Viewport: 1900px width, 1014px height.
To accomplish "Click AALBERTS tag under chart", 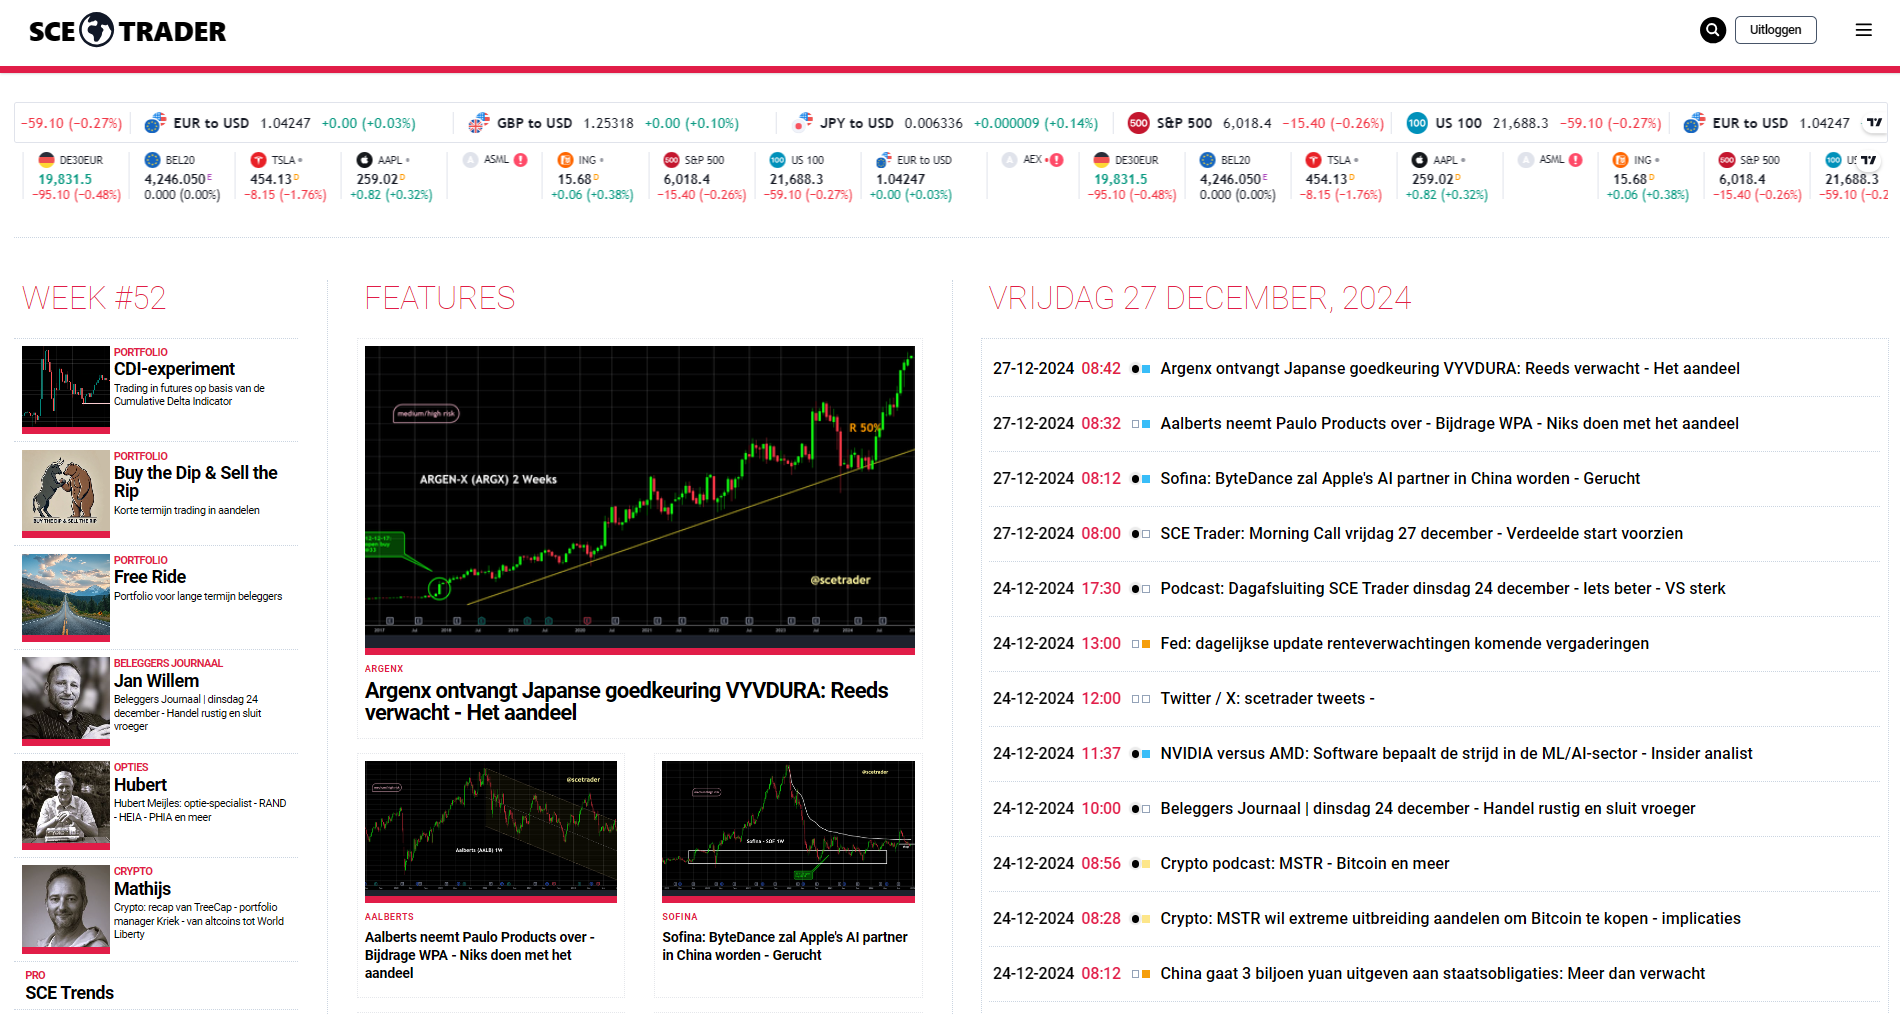I will click(389, 917).
